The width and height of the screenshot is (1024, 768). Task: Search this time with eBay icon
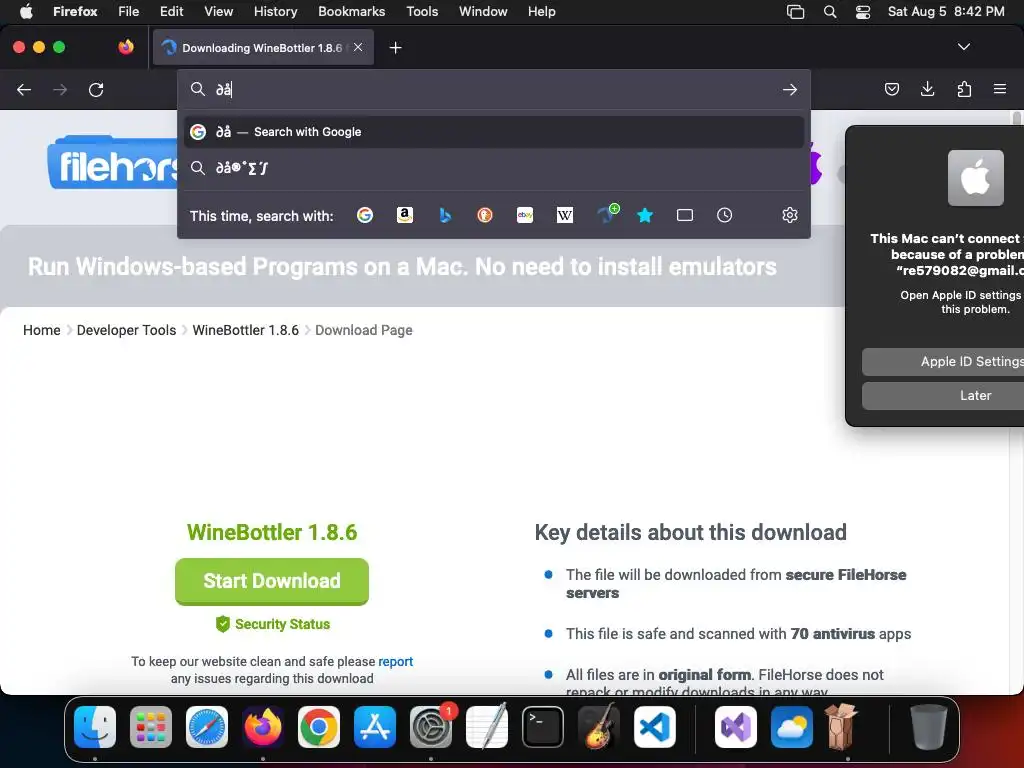click(x=524, y=215)
